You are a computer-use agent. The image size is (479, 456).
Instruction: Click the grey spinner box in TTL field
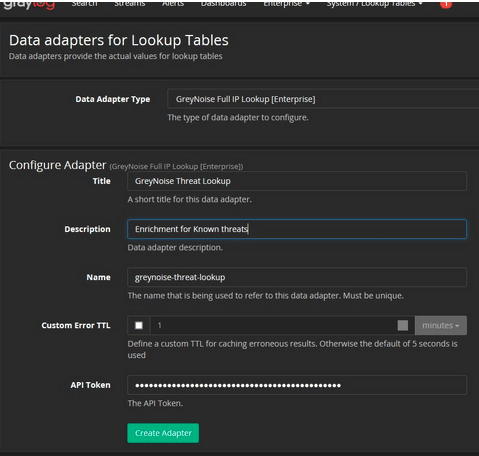click(x=403, y=325)
